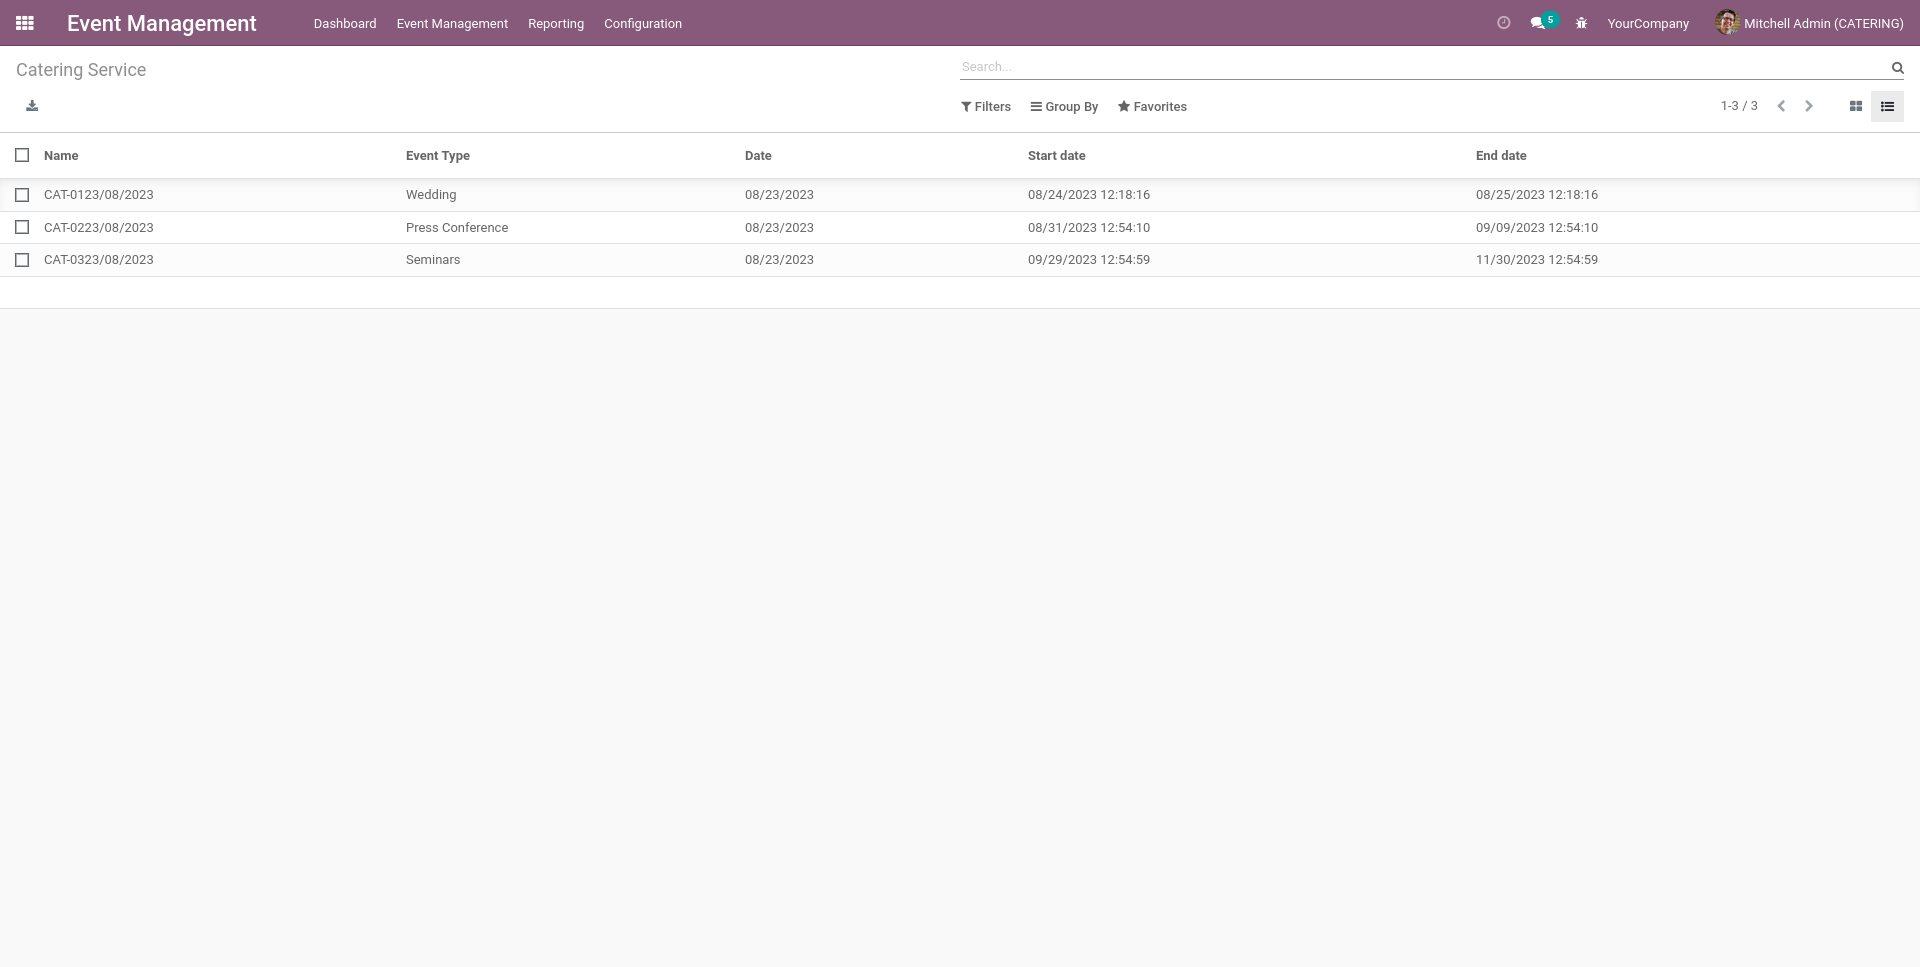Click the Seminars row date 08/23/2023
1920x967 pixels.
coord(779,260)
